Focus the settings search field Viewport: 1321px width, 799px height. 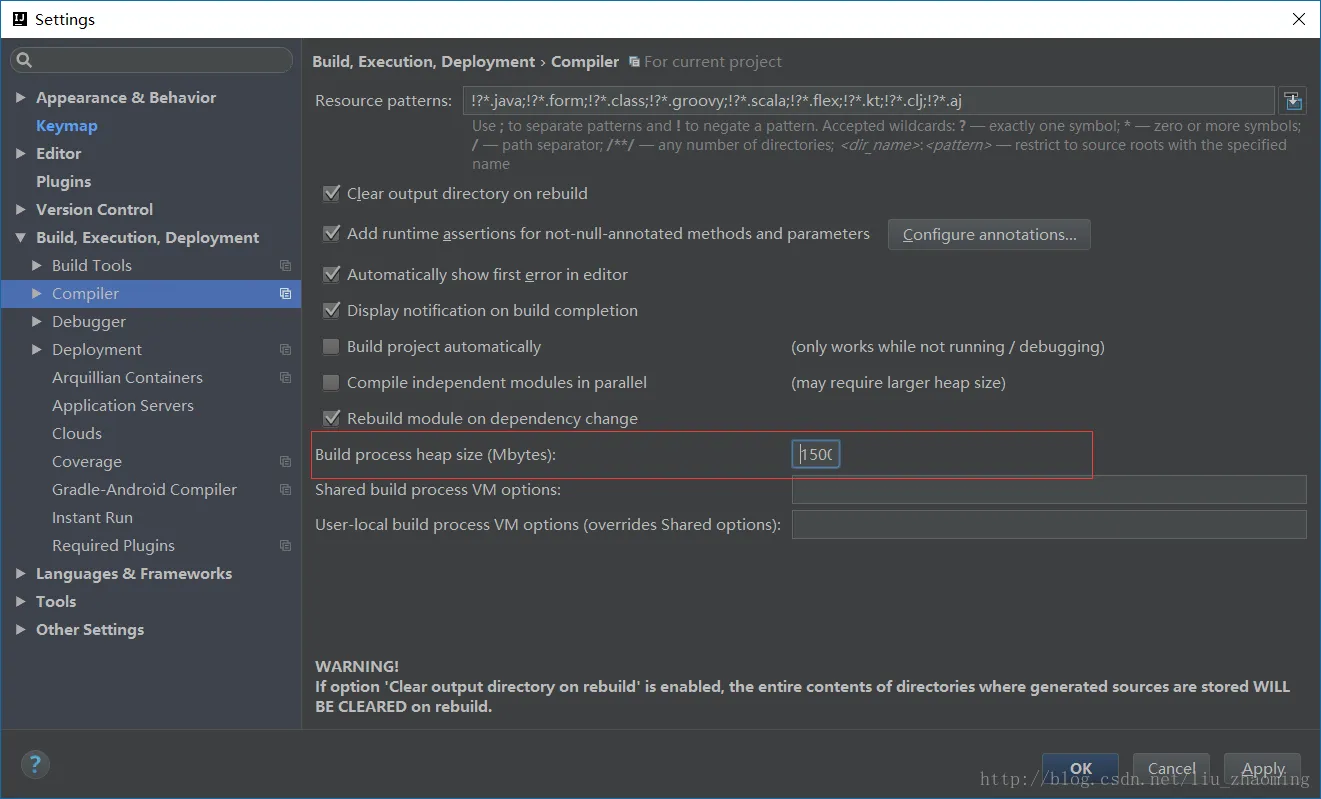tap(152, 61)
